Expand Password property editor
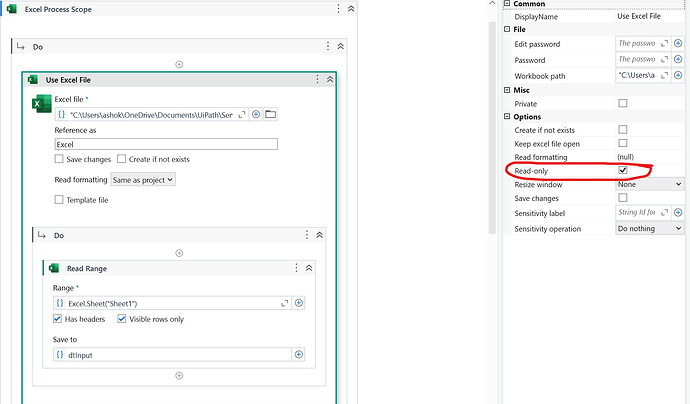This screenshot has width=690, height=404. point(664,59)
